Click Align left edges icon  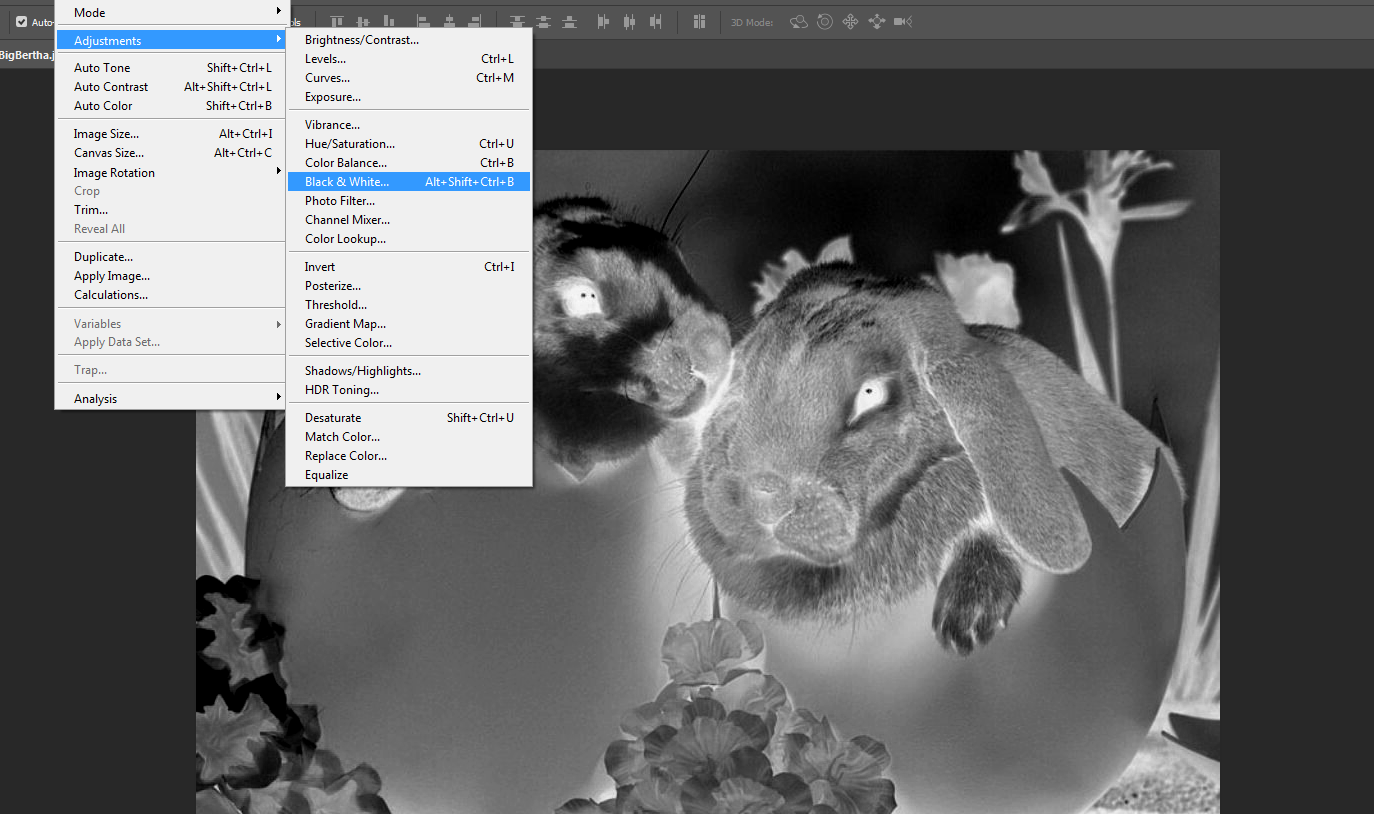coord(424,21)
